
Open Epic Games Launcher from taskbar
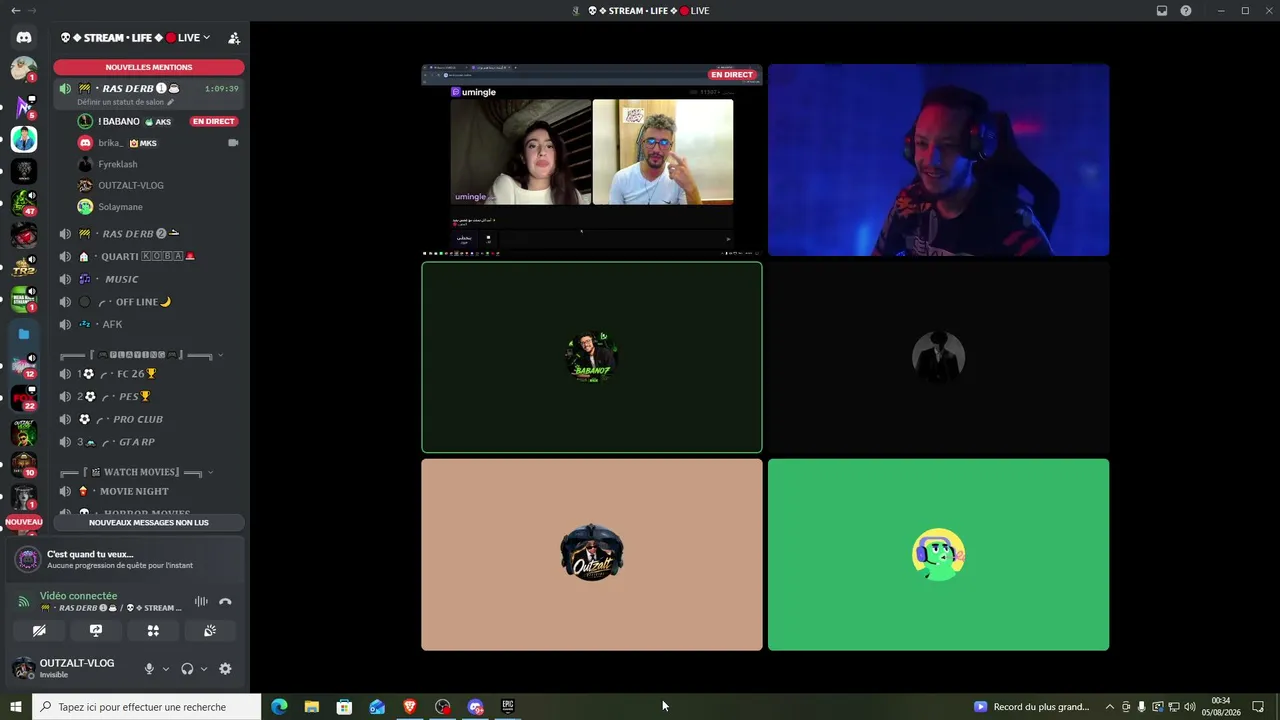(x=508, y=707)
